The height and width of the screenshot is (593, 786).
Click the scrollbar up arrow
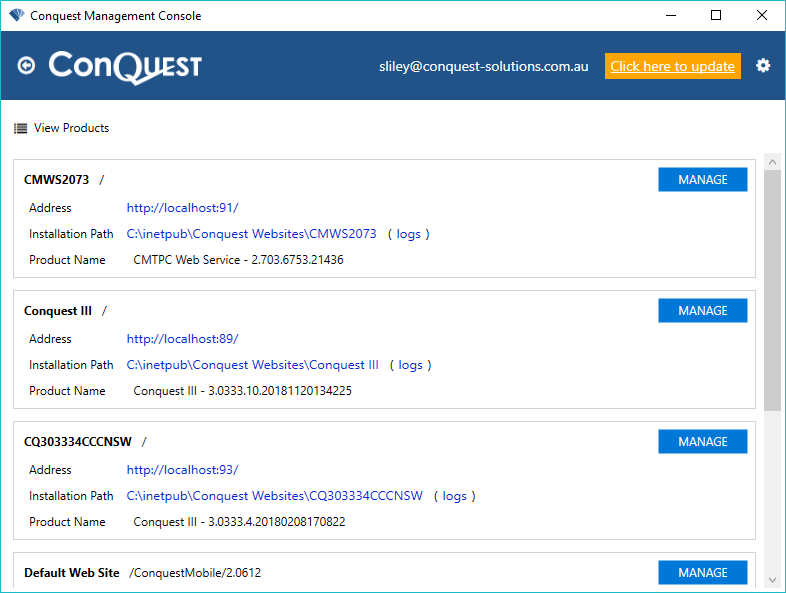pyautogui.click(x=772, y=161)
